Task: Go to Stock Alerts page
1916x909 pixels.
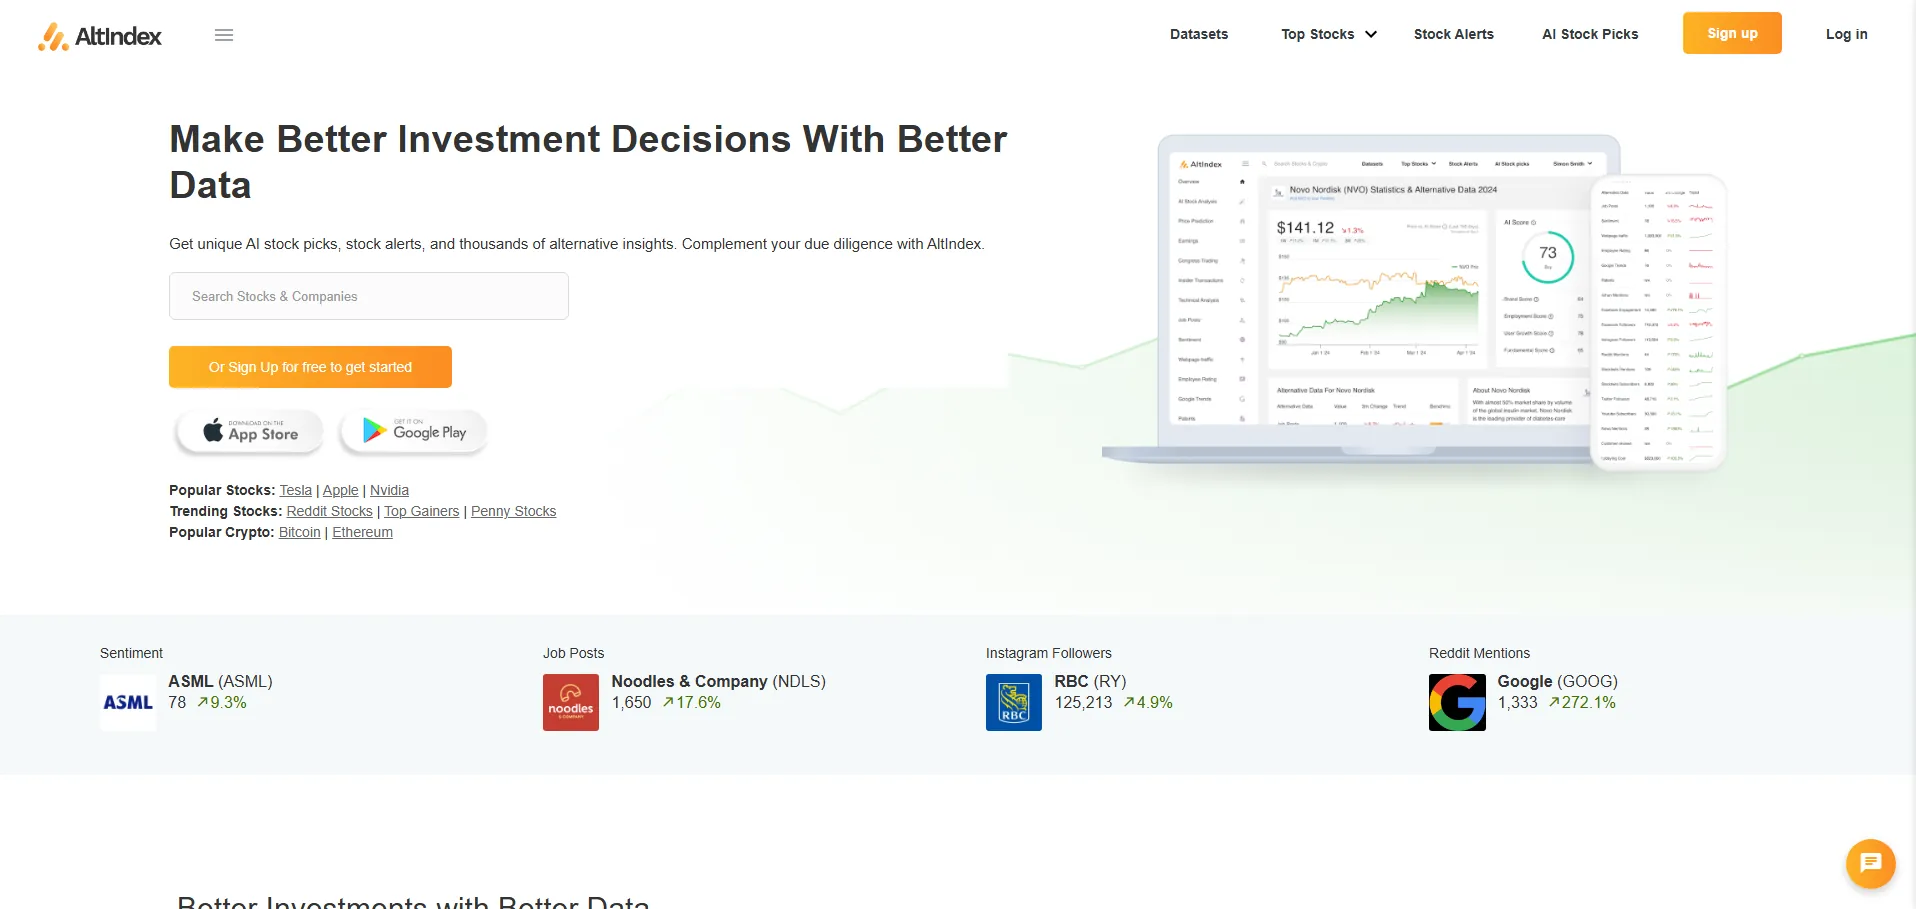Action: tap(1453, 34)
